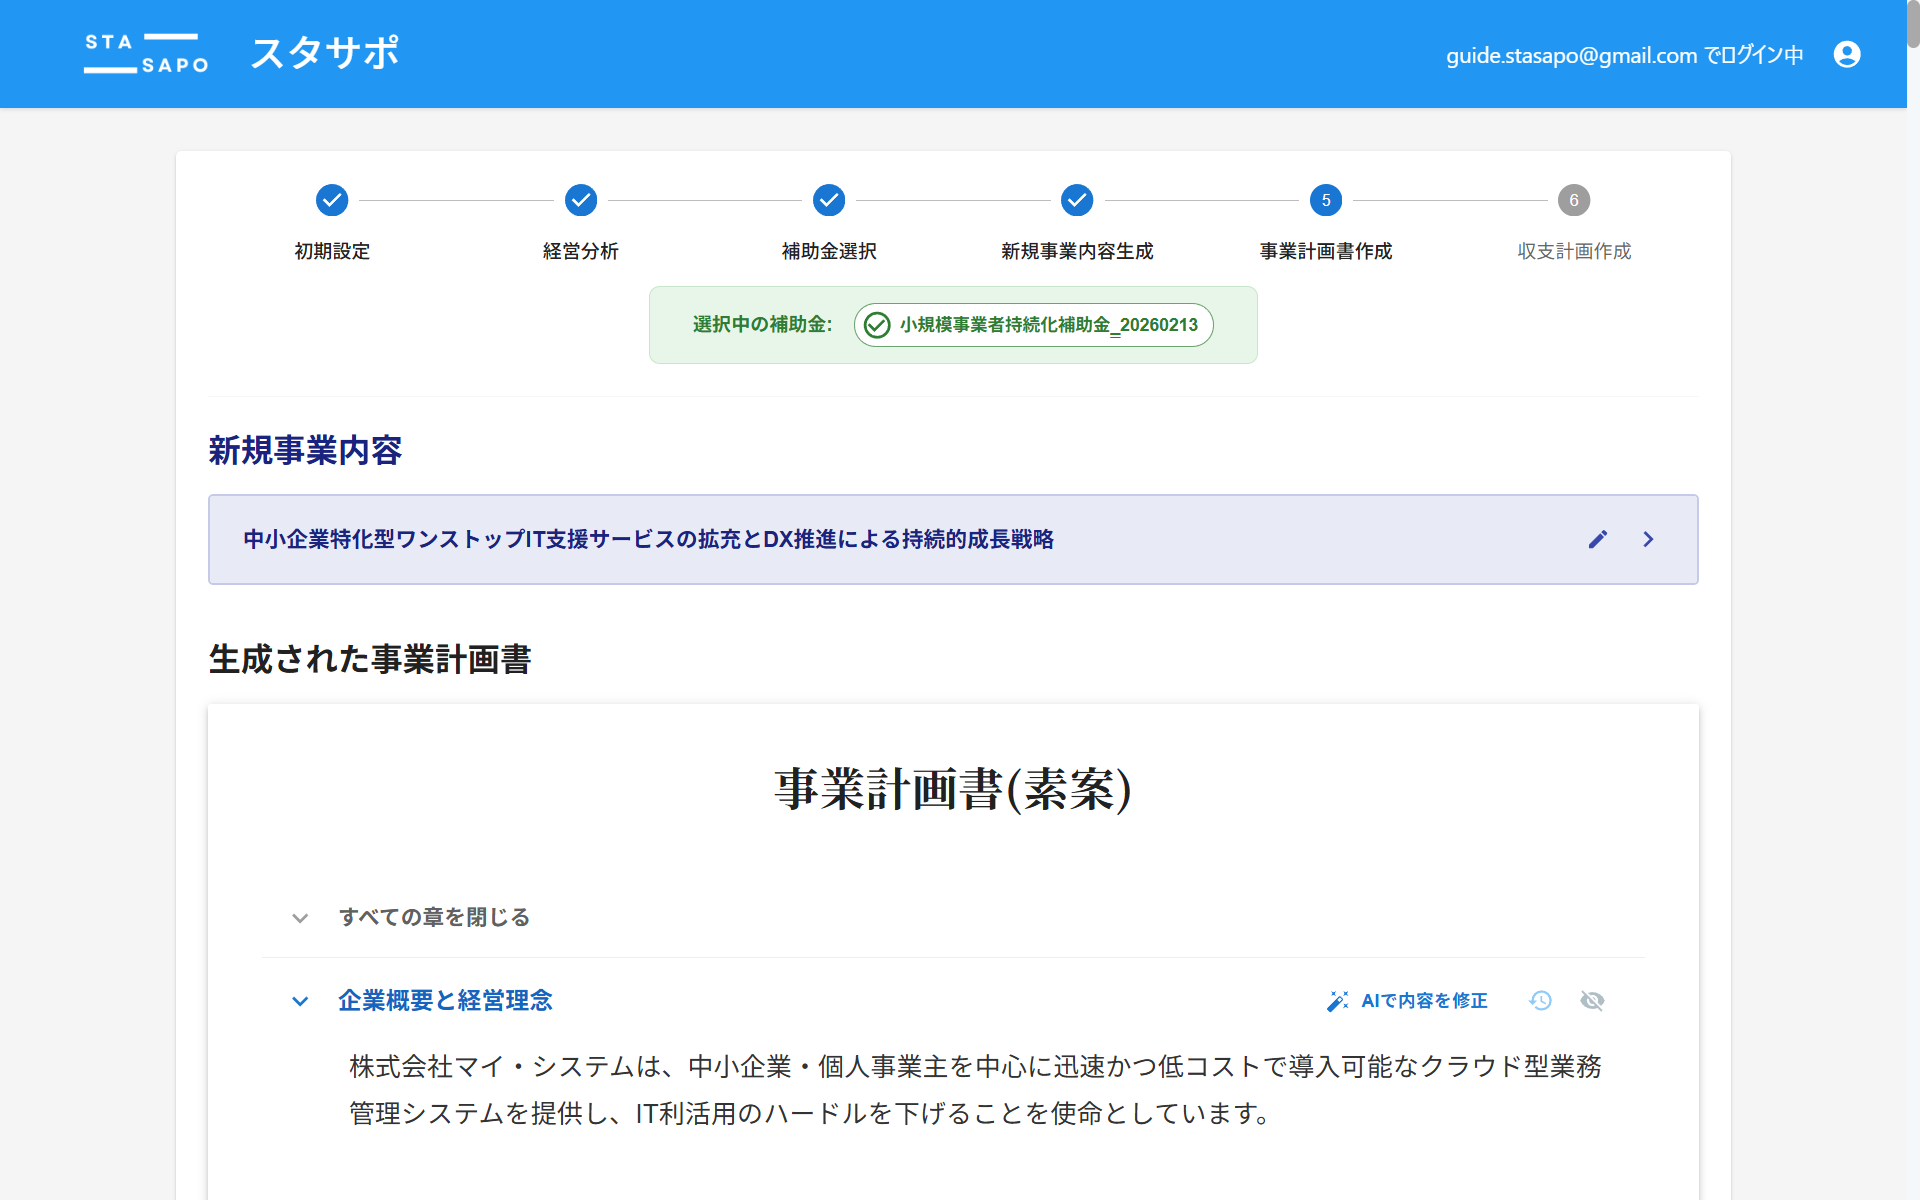Click the page vertical scrollbar thumb
Screen dimensions: 1920x1200
(1912, 24)
